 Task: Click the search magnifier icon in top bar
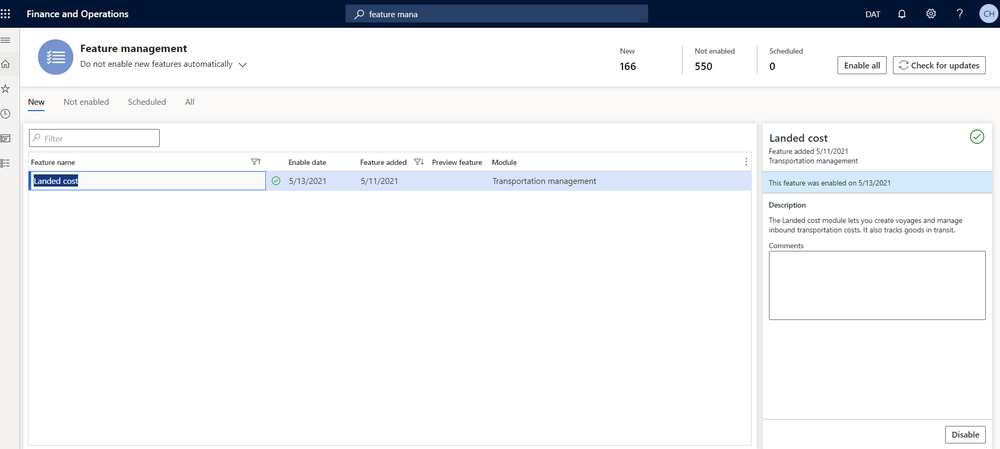pyautogui.click(x=360, y=14)
